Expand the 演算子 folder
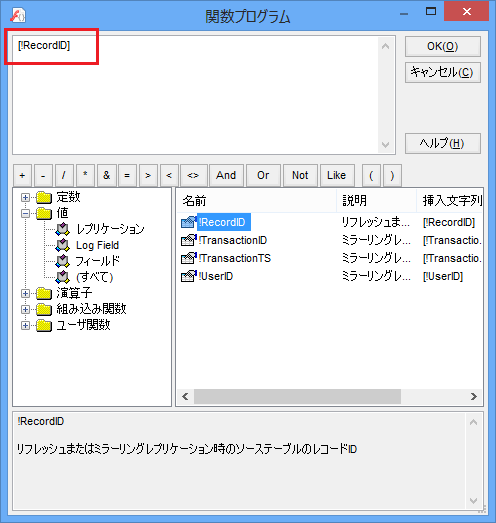The image size is (496, 523). [25, 293]
